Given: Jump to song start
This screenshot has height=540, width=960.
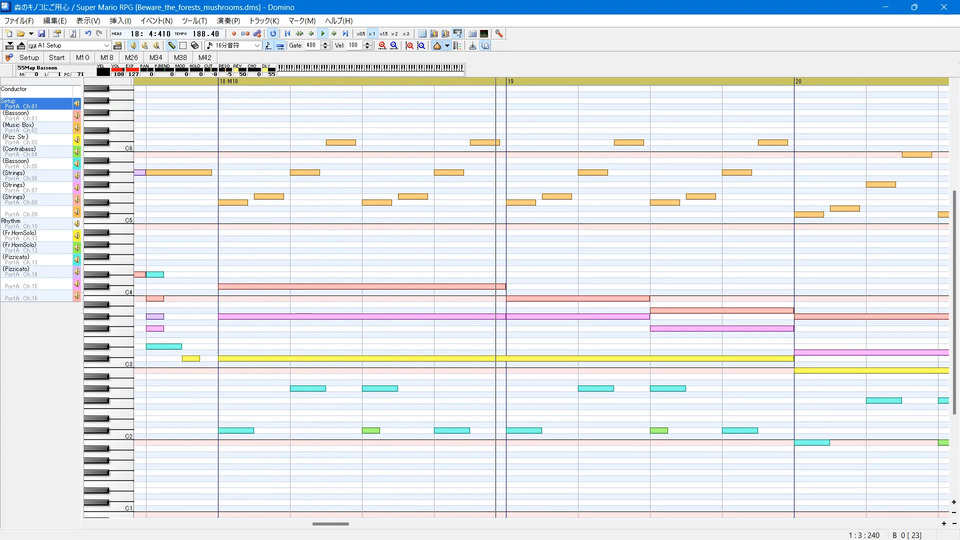Looking at the screenshot, I should point(287,34).
